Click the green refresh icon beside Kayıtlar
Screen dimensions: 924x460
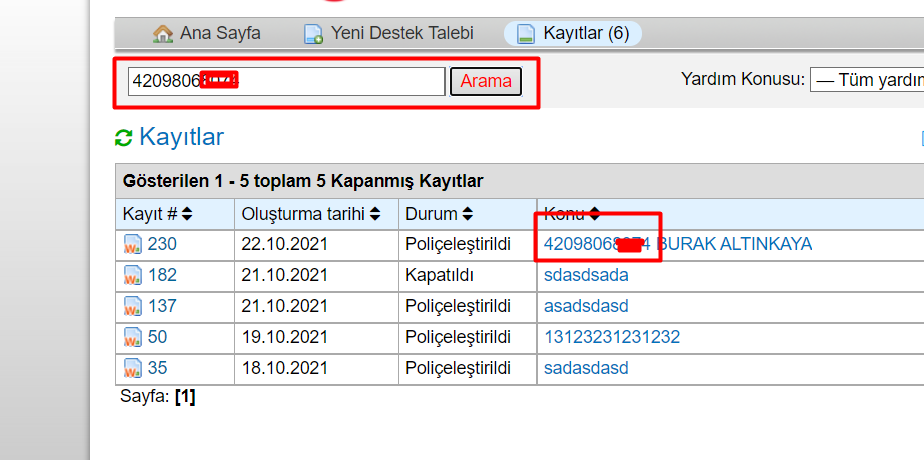pos(124,138)
